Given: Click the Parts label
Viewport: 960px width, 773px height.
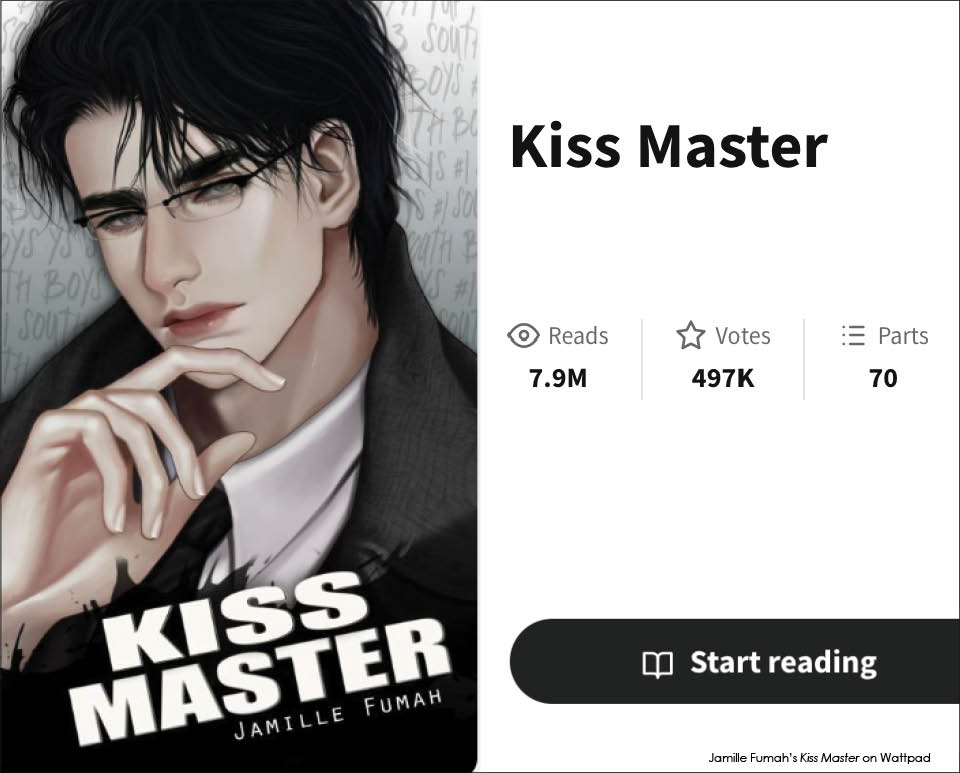Looking at the screenshot, I should click(903, 336).
